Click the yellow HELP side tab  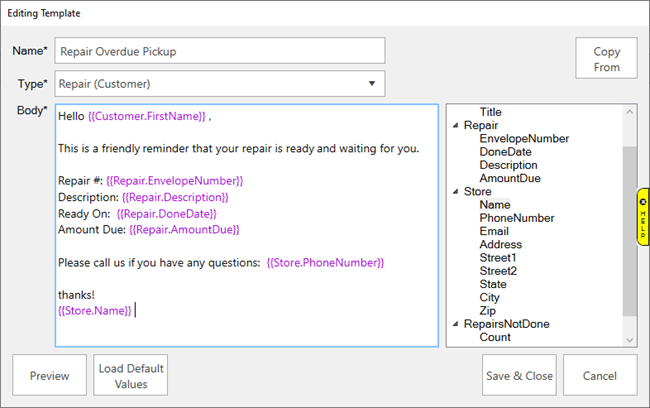pyautogui.click(x=643, y=217)
